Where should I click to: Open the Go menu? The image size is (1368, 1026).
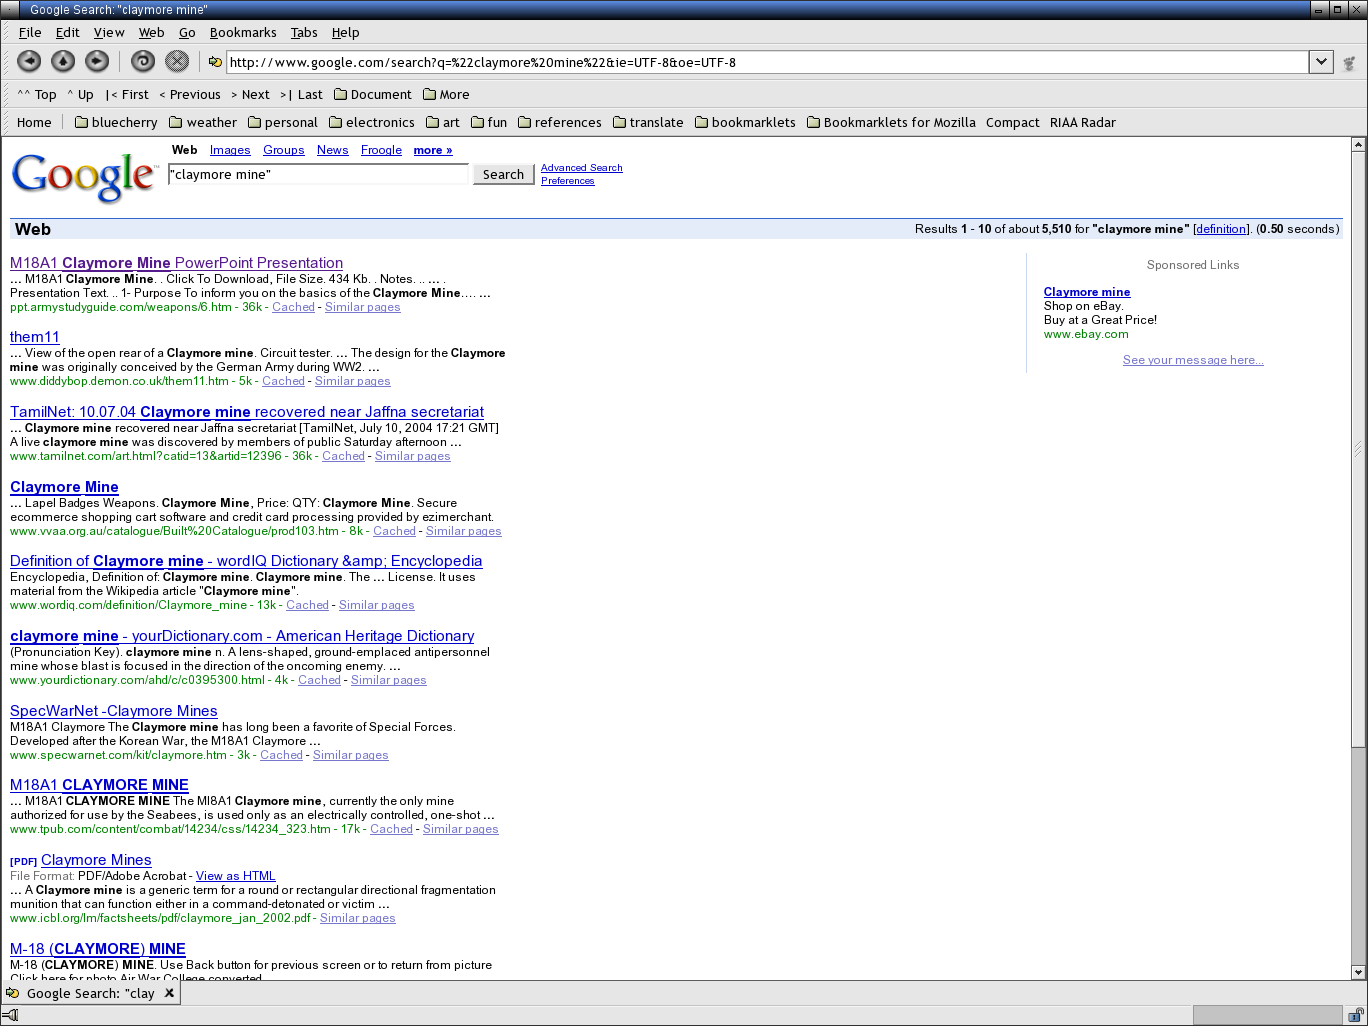pos(187,32)
